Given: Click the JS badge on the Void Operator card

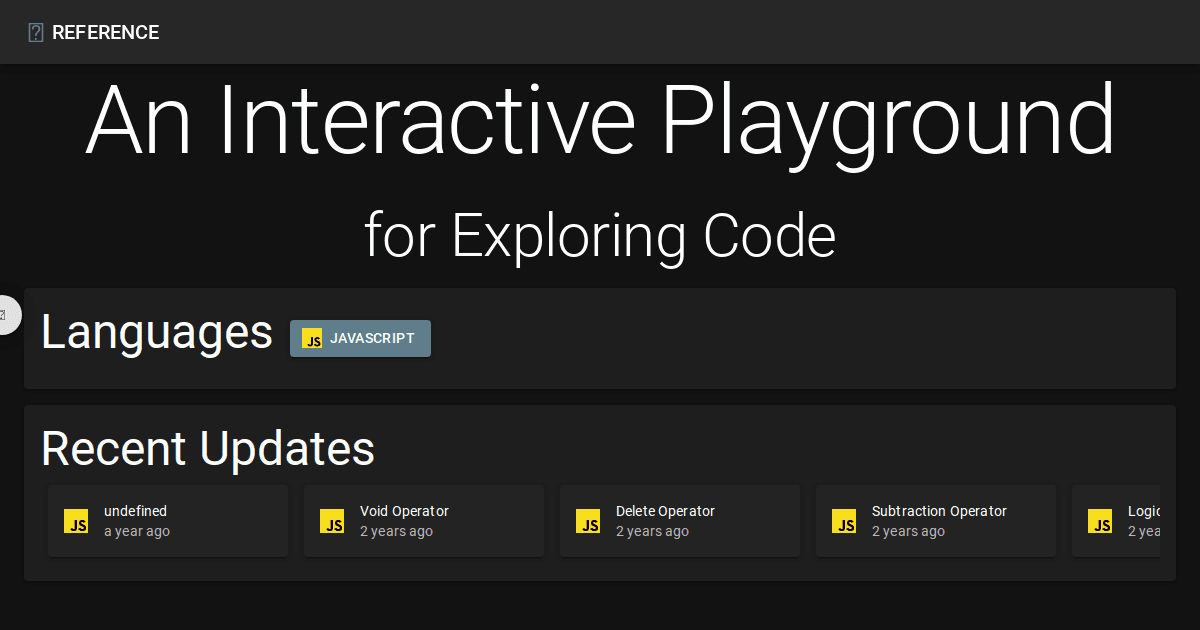Looking at the screenshot, I should (332, 521).
